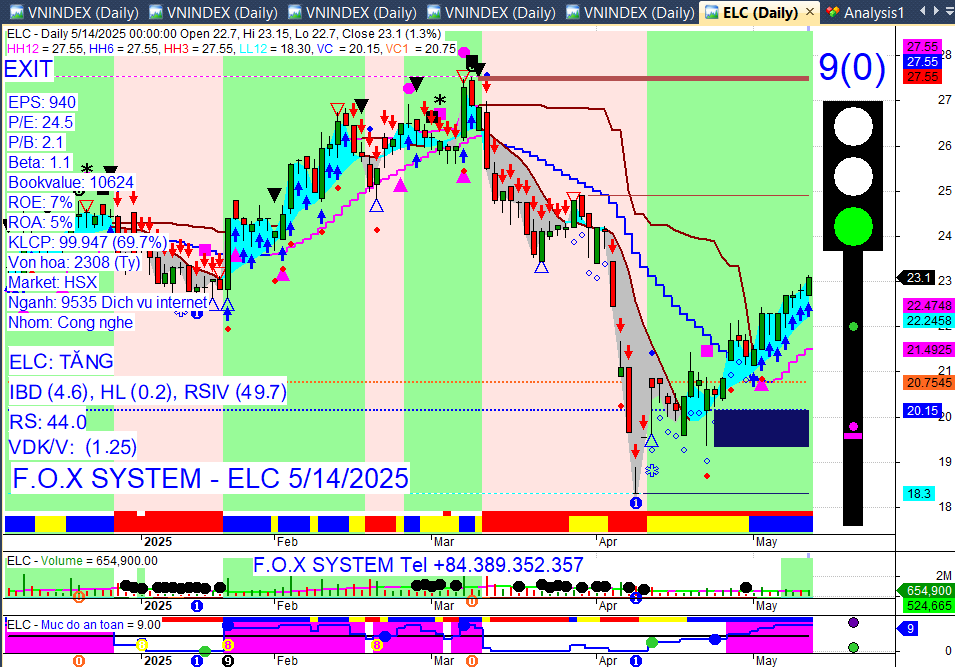Click the cyan 22.2458 axis label
Viewport: 955px width, 667px height.
pyautogui.click(x=928, y=320)
